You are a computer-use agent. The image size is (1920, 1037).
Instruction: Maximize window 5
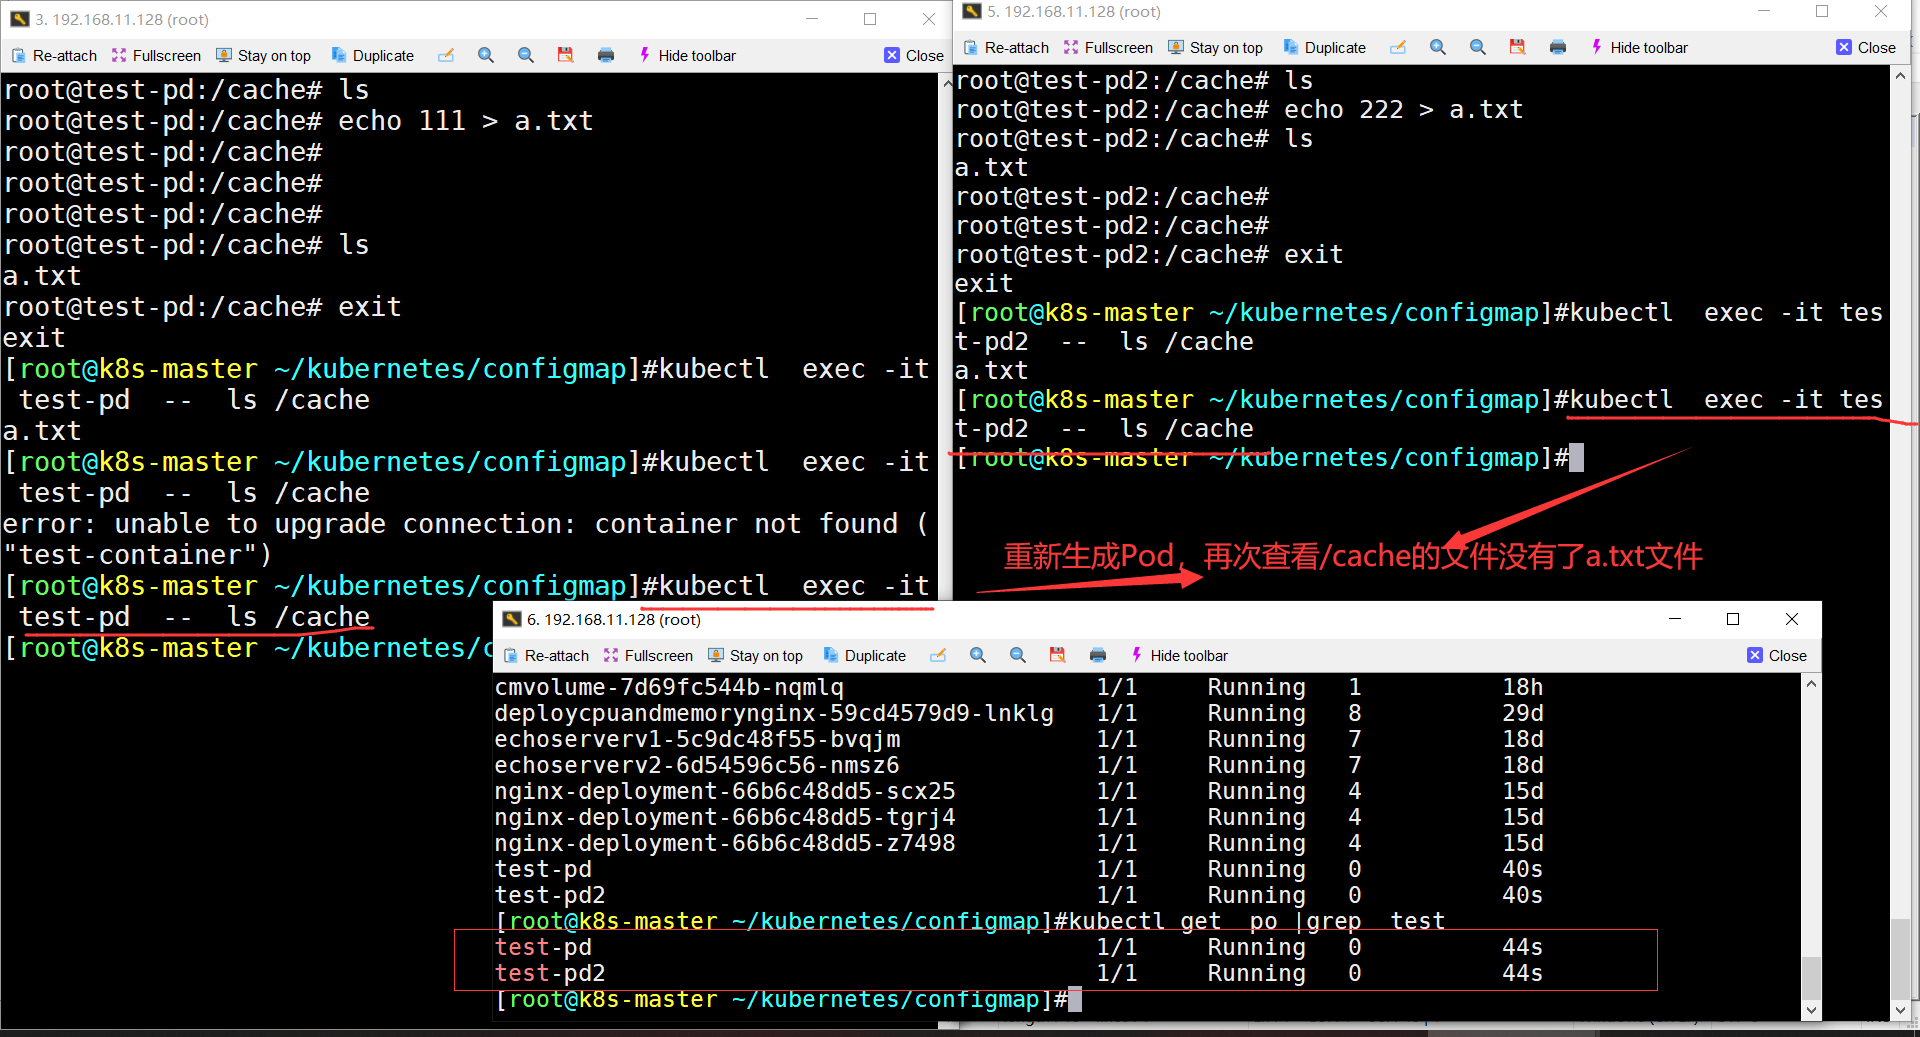tap(1822, 11)
